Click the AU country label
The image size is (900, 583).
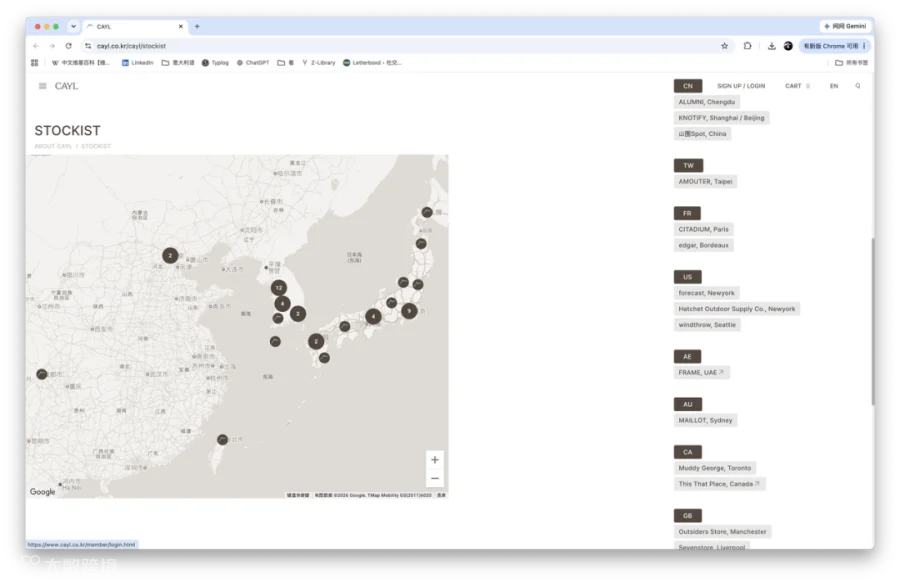tap(688, 405)
